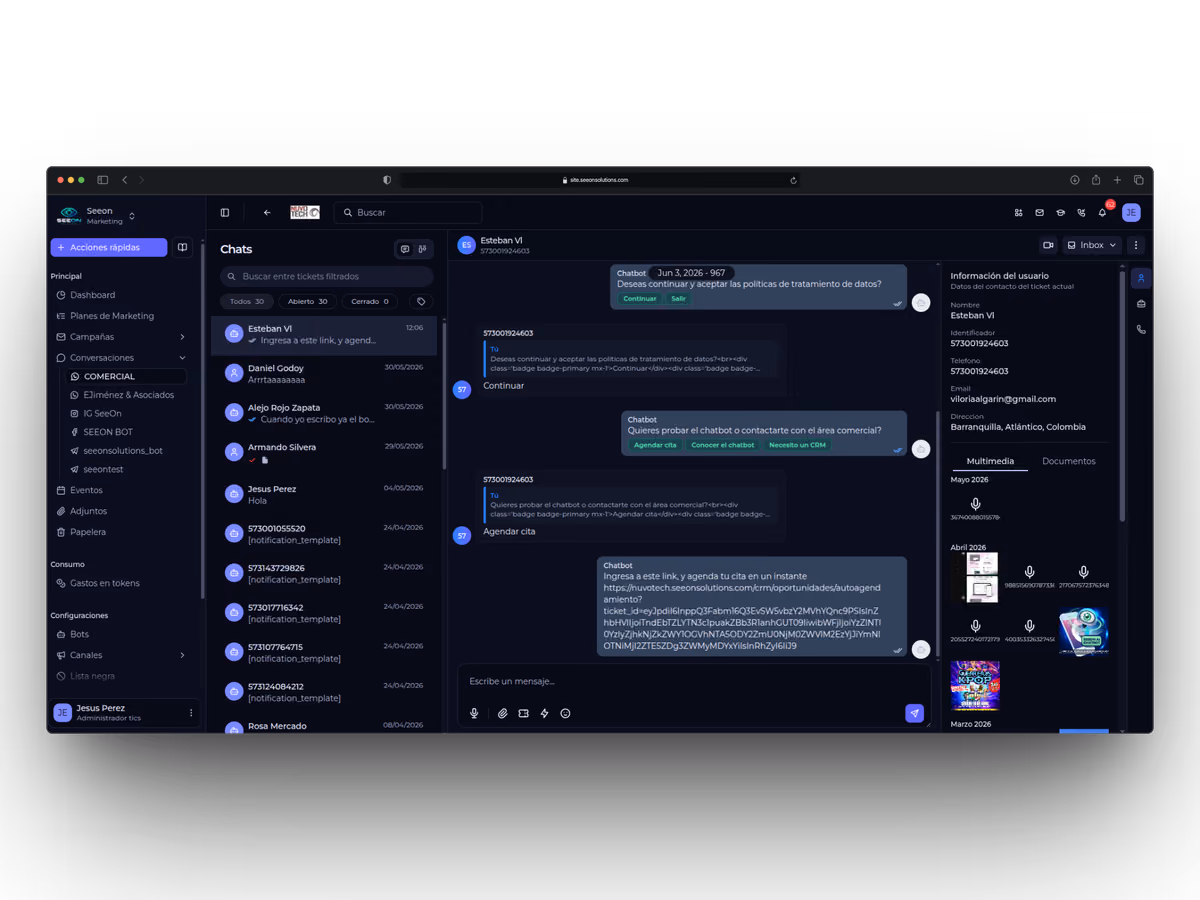Viewport: 1200px width, 900px height.
Task: Show user info panel person icon
Action: (x=1141, y=278)
